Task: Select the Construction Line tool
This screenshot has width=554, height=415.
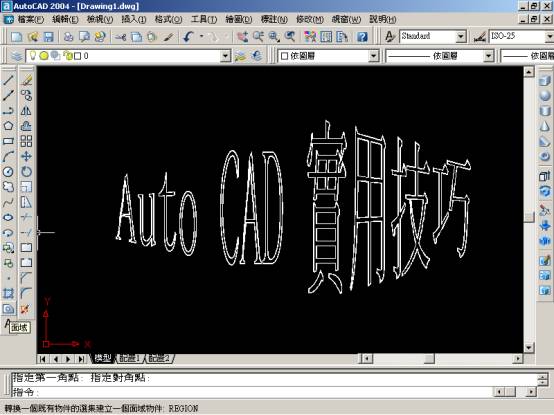Action: click(x=8, y=95)
